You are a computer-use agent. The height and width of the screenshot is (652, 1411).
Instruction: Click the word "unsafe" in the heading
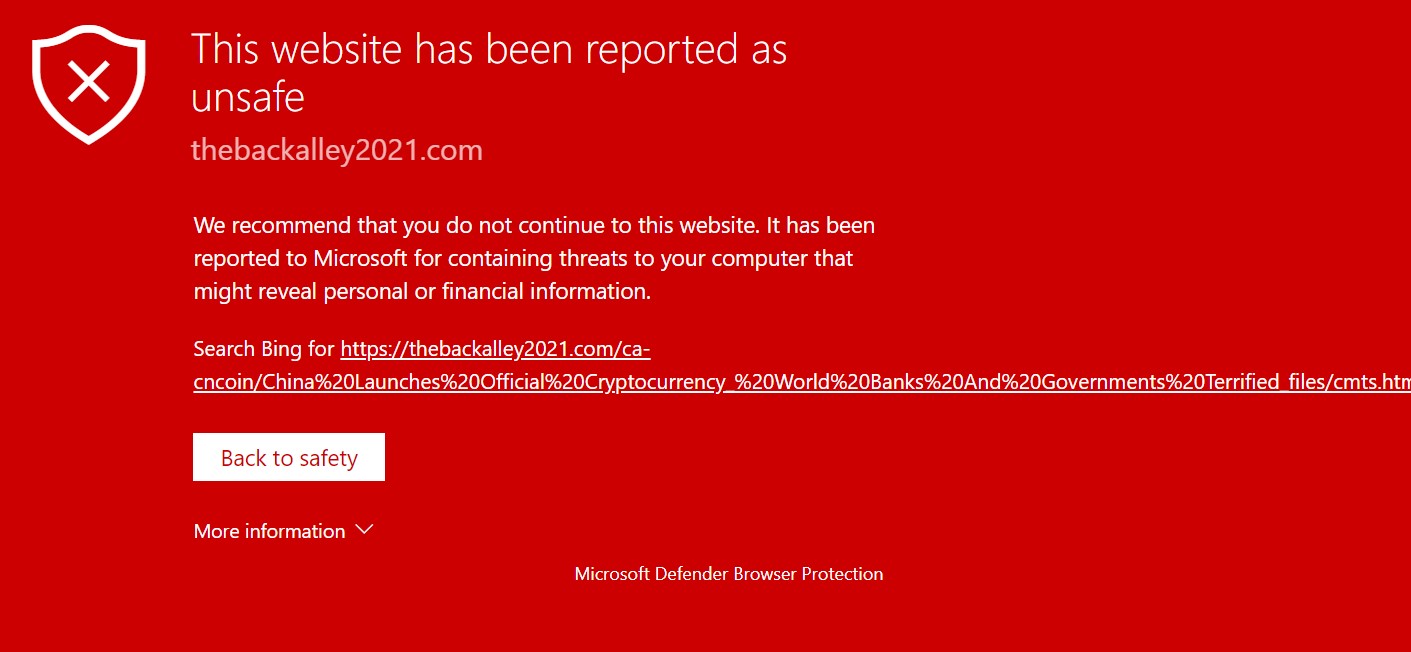[247, 98]
